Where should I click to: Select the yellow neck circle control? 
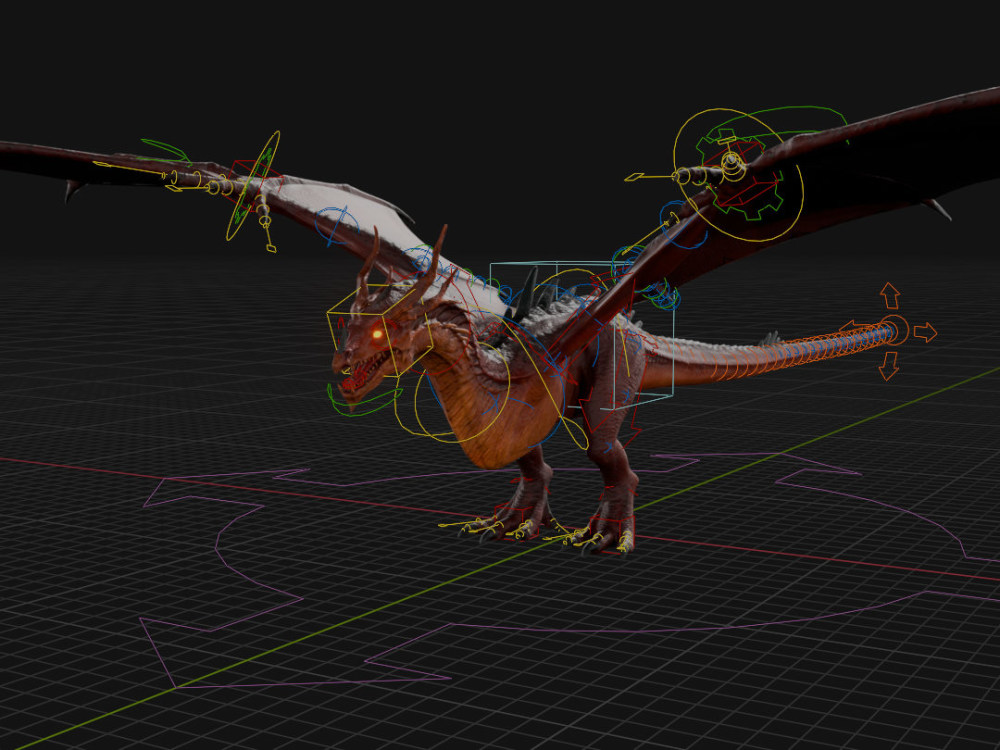[x=462, y=390]
